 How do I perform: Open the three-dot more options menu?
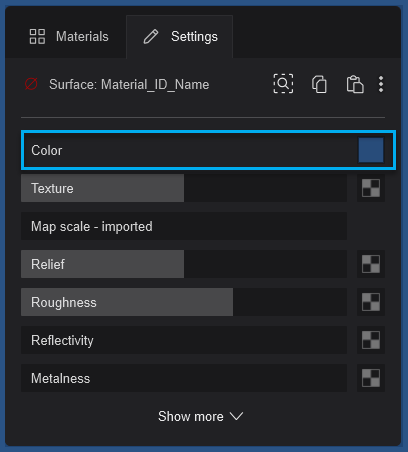pyautogui.click(x=381, y=84)
